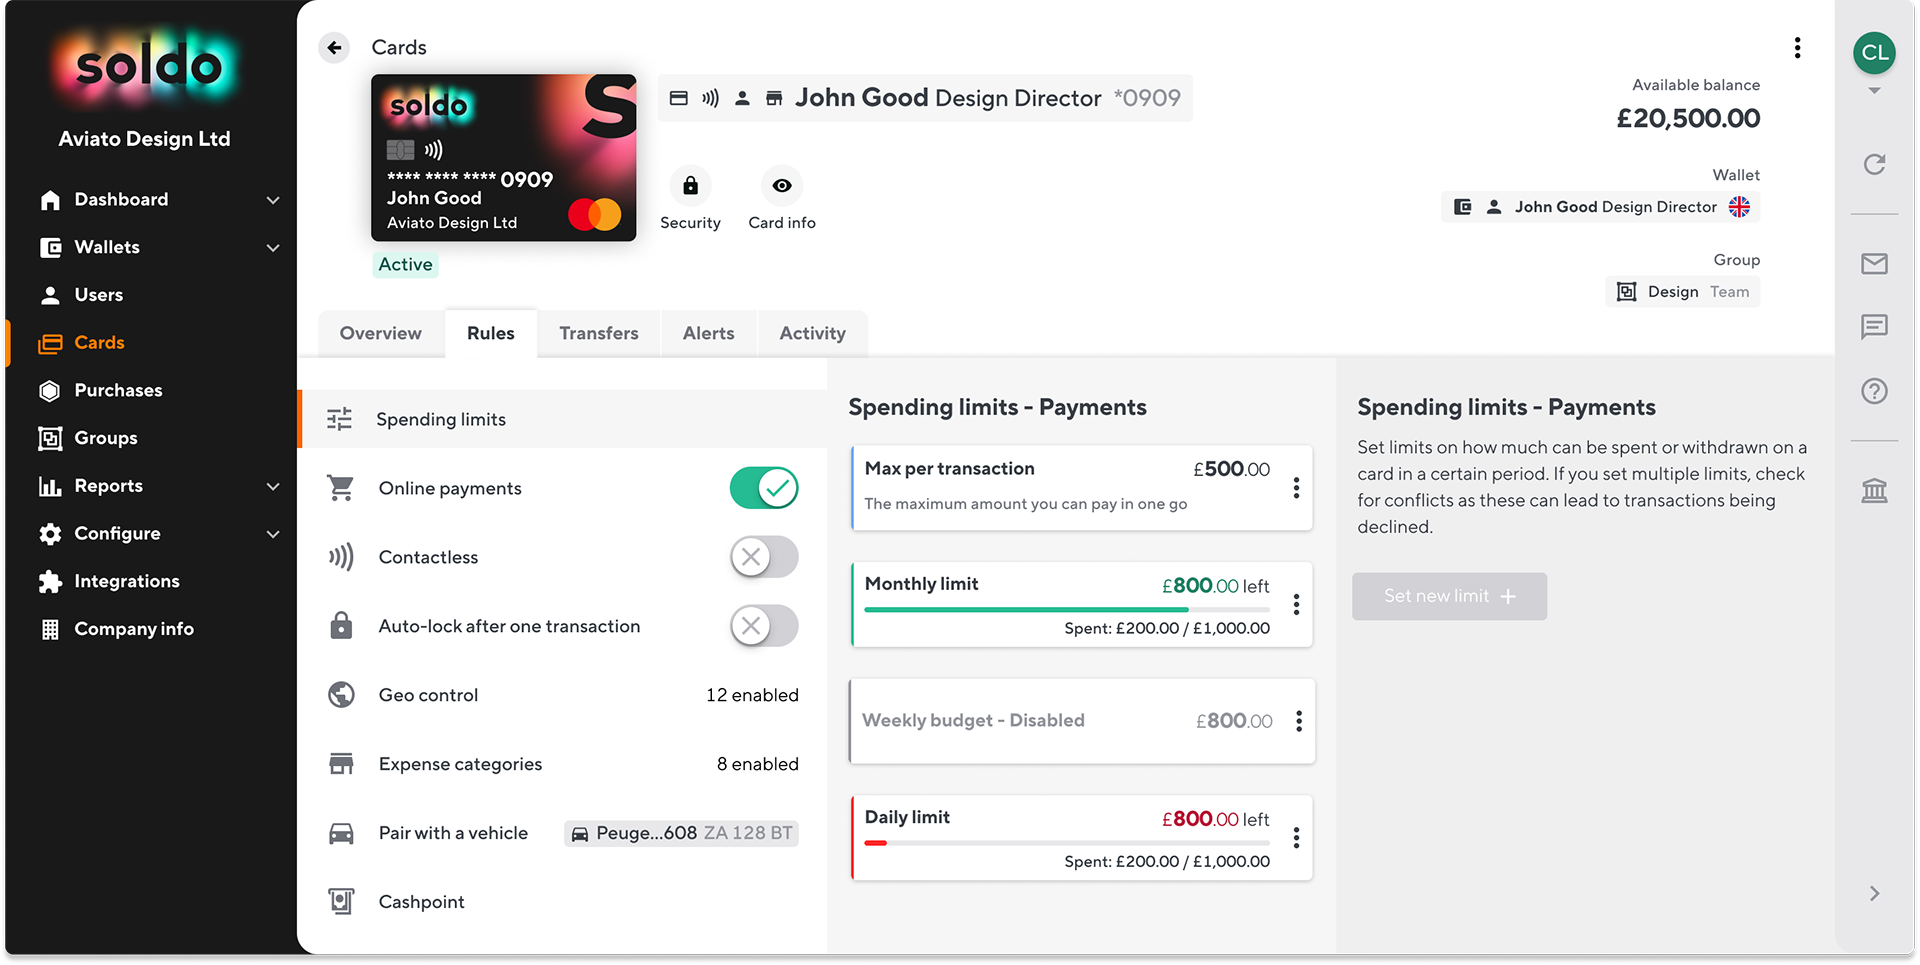The image size is (1920, 965).
Task: Click the Cashpoint rule icon
Action: [x=341, y=901]
